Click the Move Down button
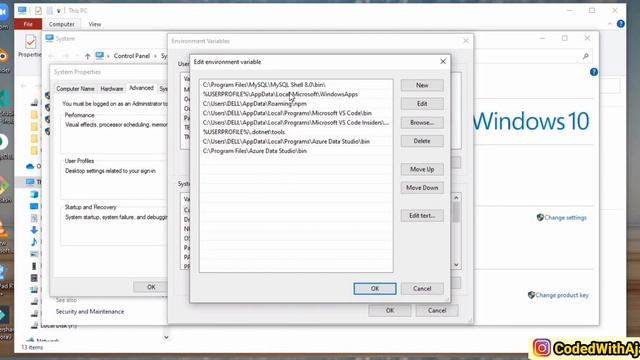 pyautogui.click(x=422, y=188)
